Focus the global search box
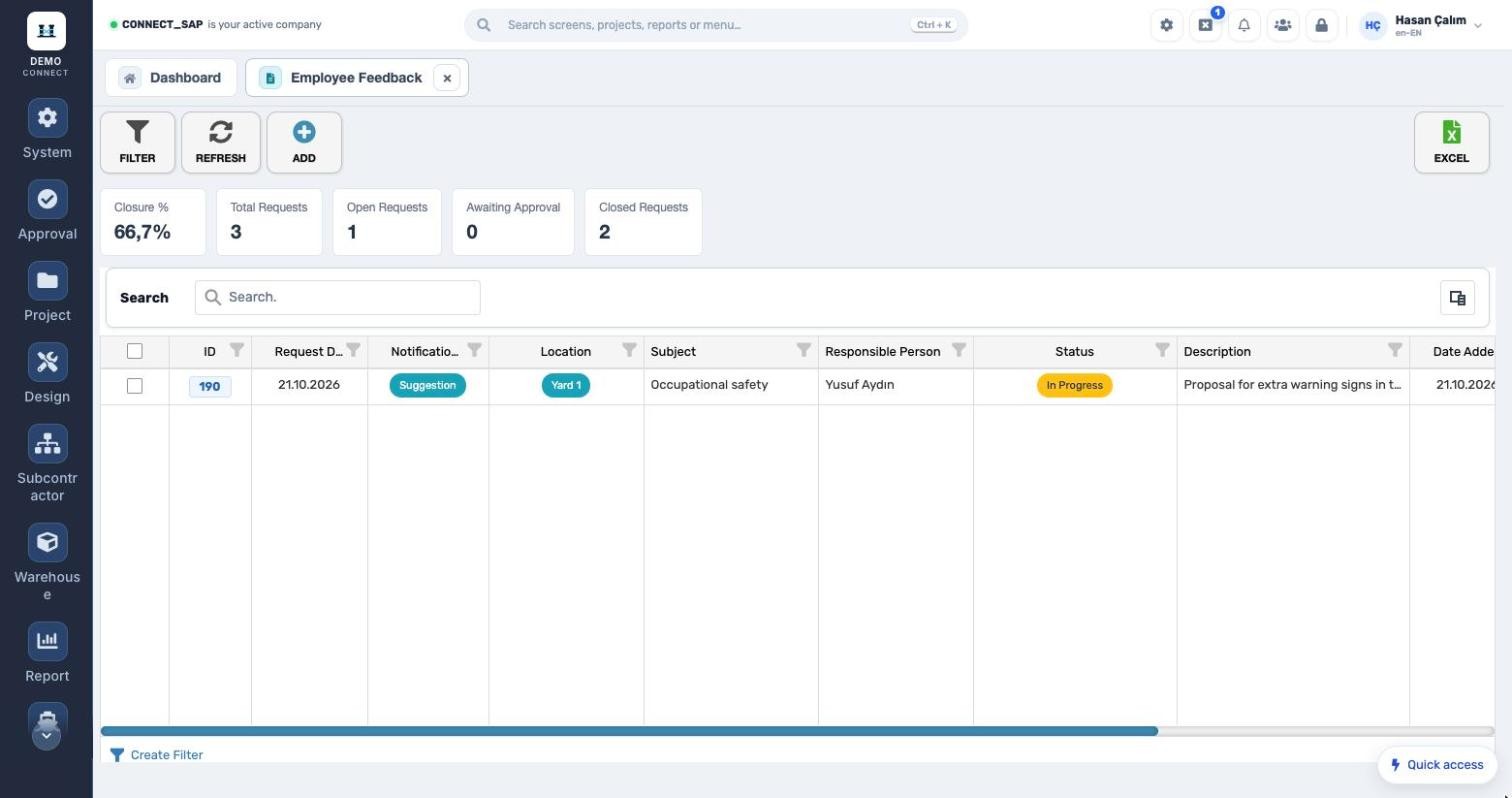Image resolution: width=1512 pixels, height=798 pixels. [716, 25]
